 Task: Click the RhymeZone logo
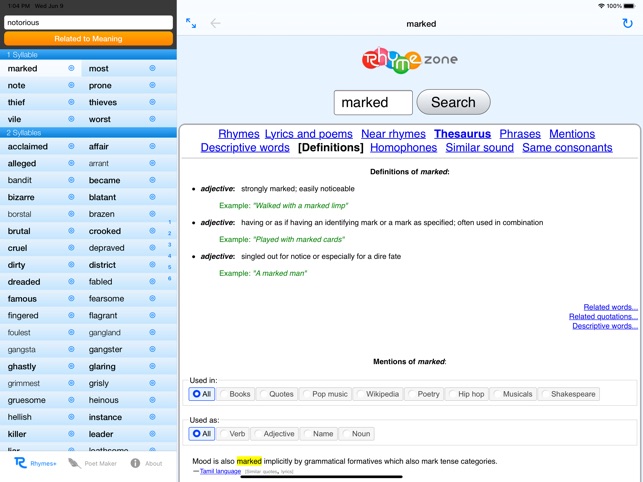409,60
